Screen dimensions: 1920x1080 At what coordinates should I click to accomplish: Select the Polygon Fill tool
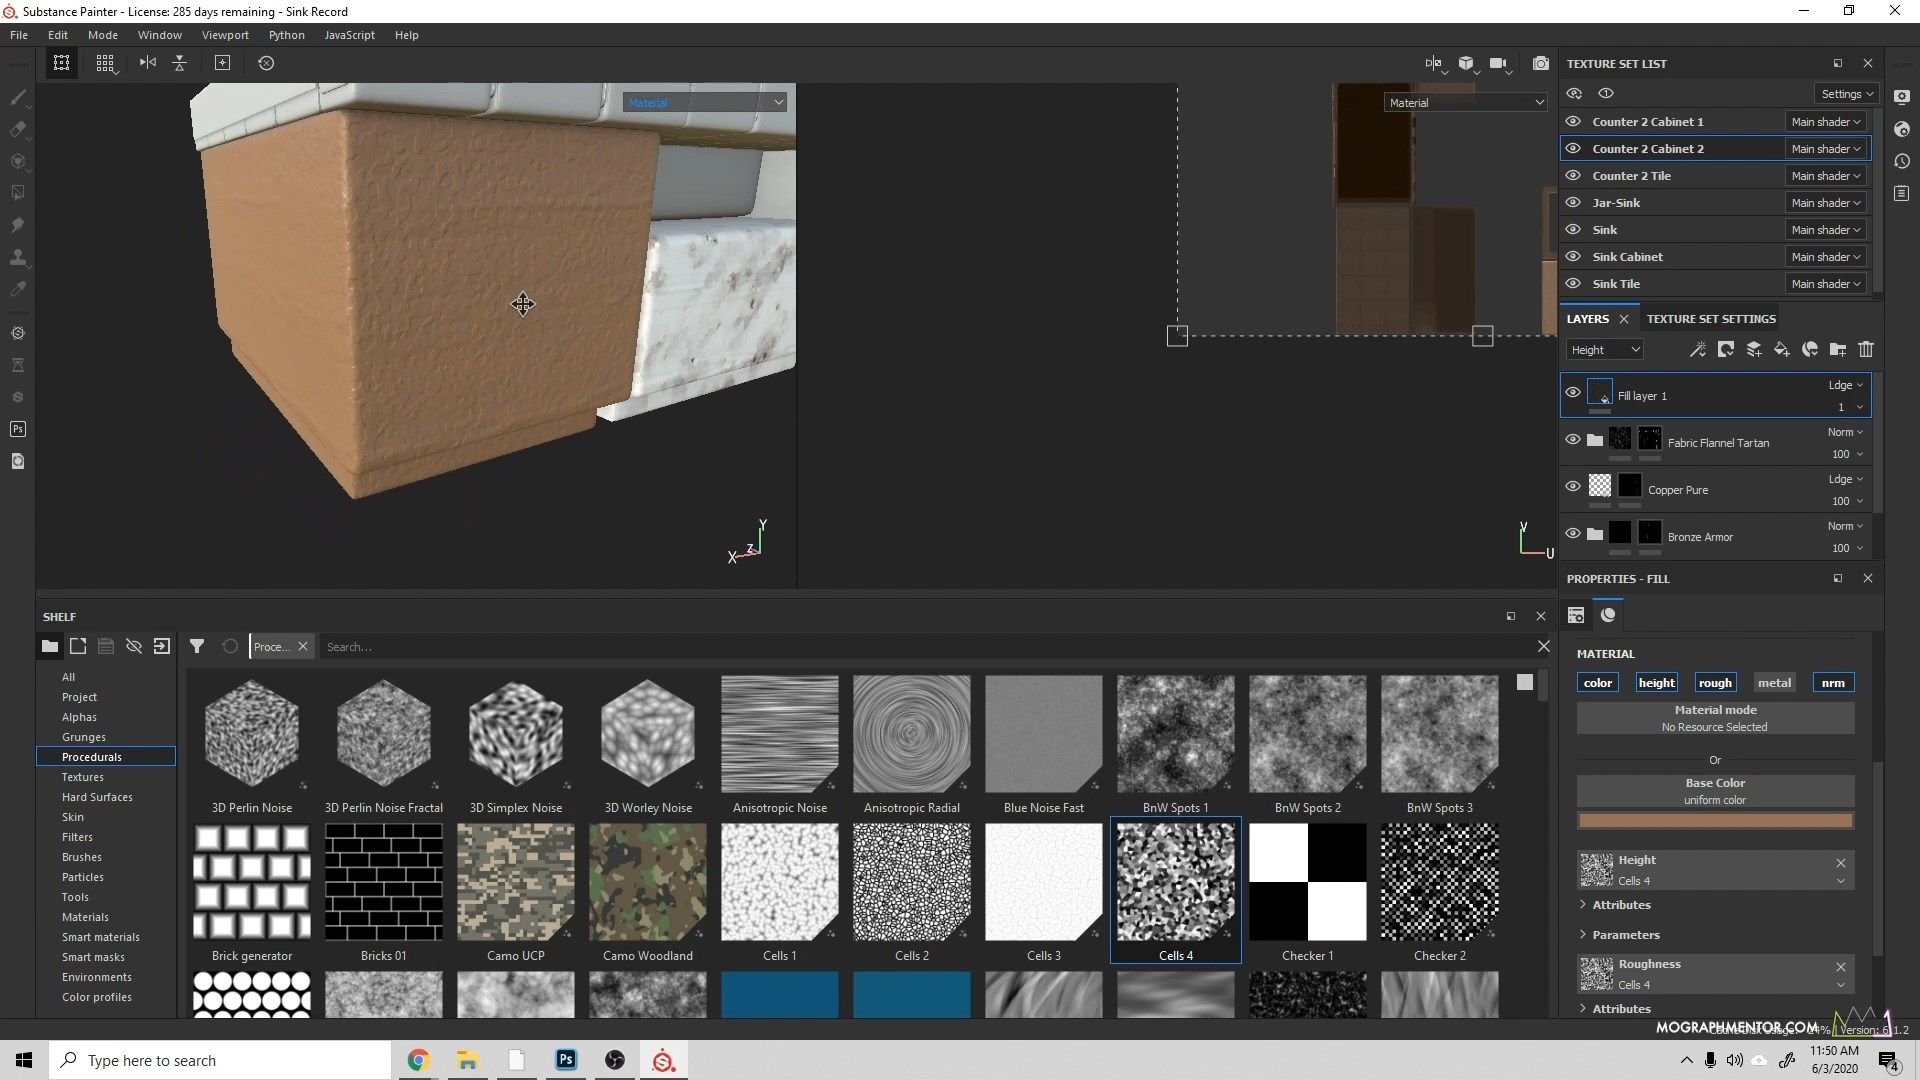[x=17, y=193]
